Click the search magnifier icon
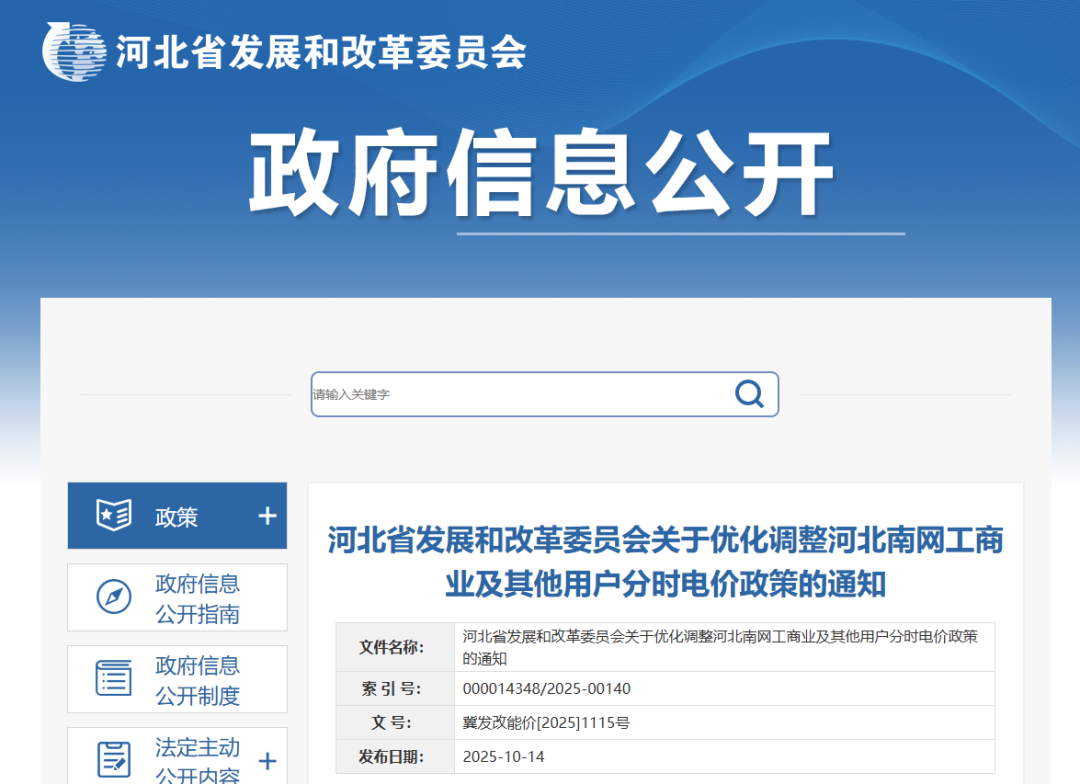Image resolution: width=1080 pixels, height=784 pixels. pyautogui.click(x=748, y=394)
